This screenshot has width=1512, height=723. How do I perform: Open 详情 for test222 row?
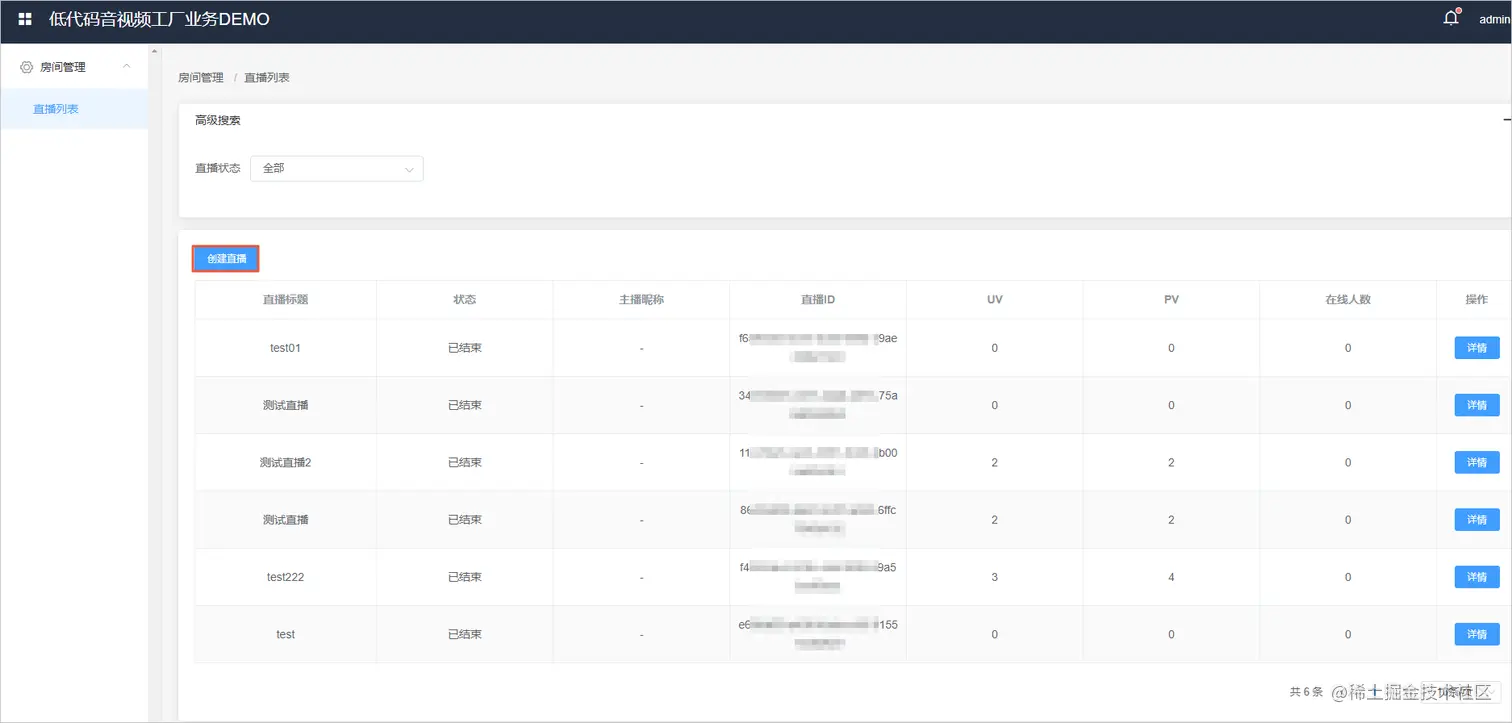1476,577
